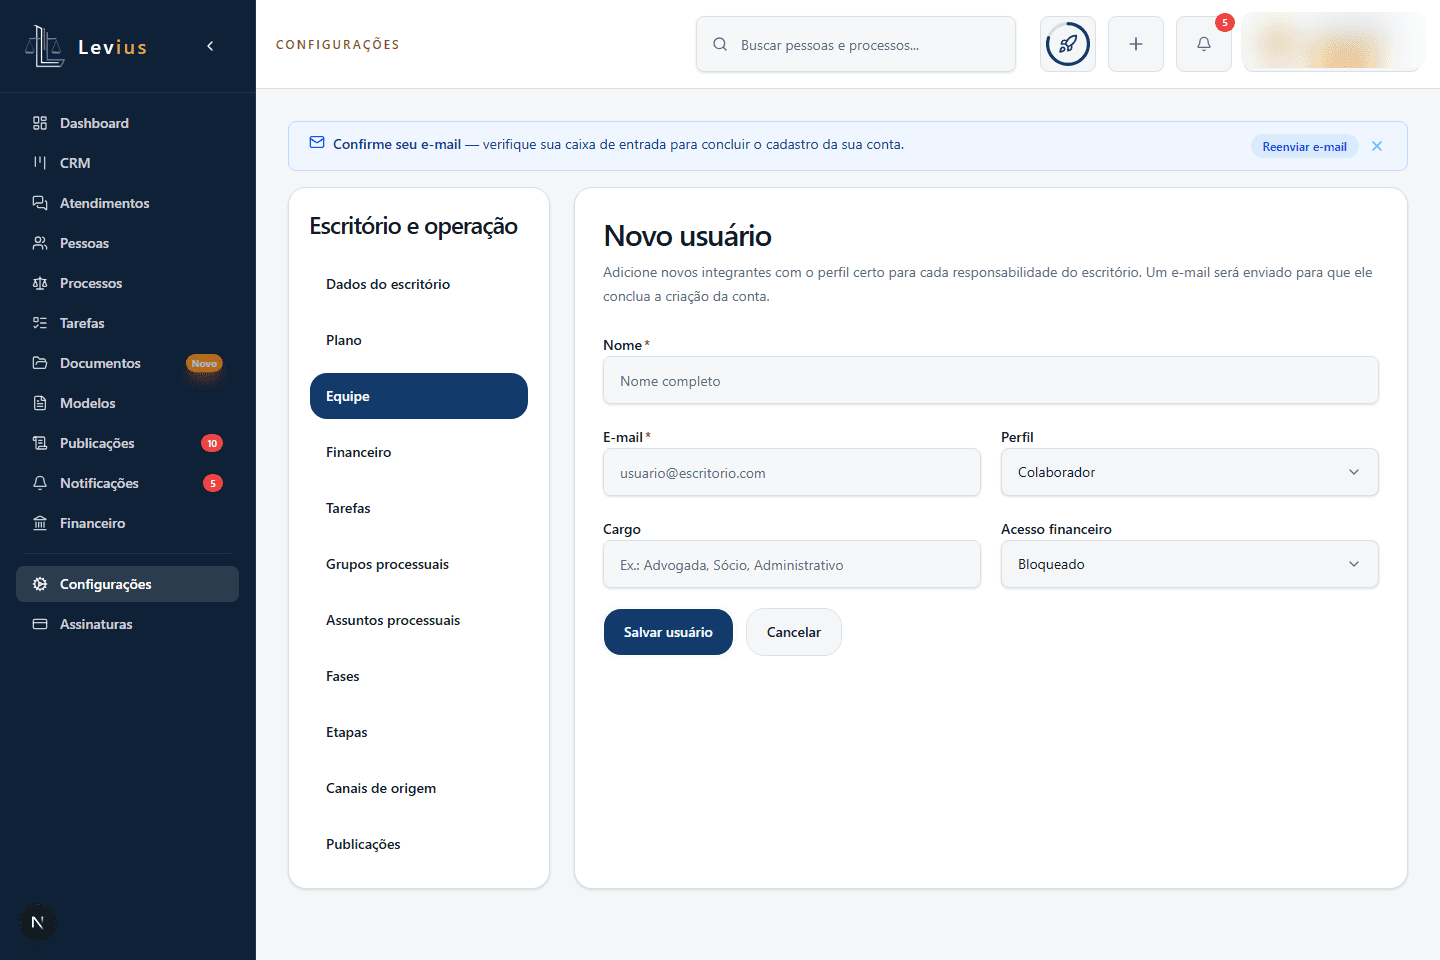1440x960 pixels.
Task: Click the Cargo input field
Action: 792,564
